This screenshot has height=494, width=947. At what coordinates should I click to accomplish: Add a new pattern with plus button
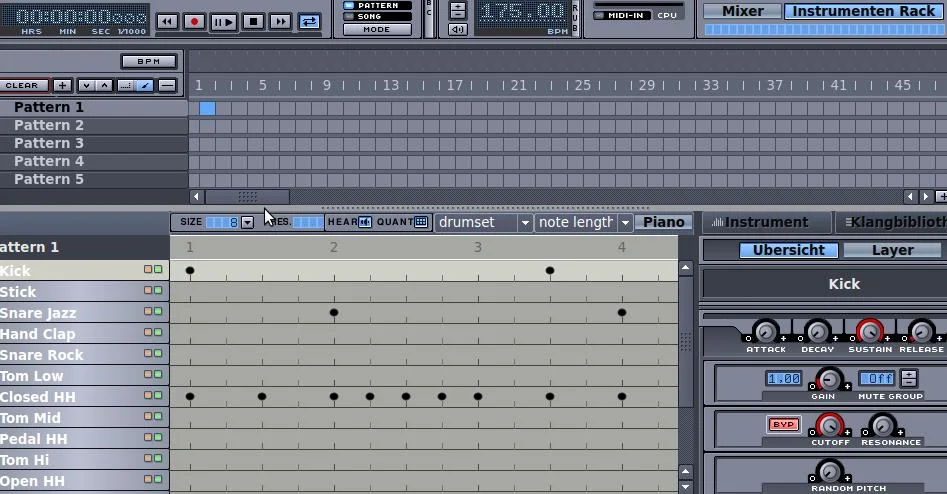[62, 86]
